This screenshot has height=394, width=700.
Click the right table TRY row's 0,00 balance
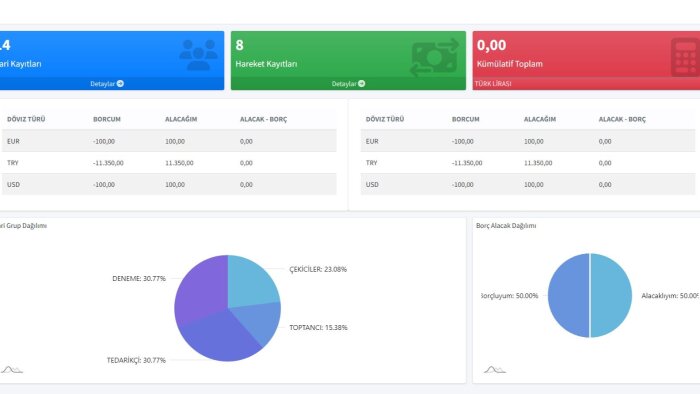[605, 163]
